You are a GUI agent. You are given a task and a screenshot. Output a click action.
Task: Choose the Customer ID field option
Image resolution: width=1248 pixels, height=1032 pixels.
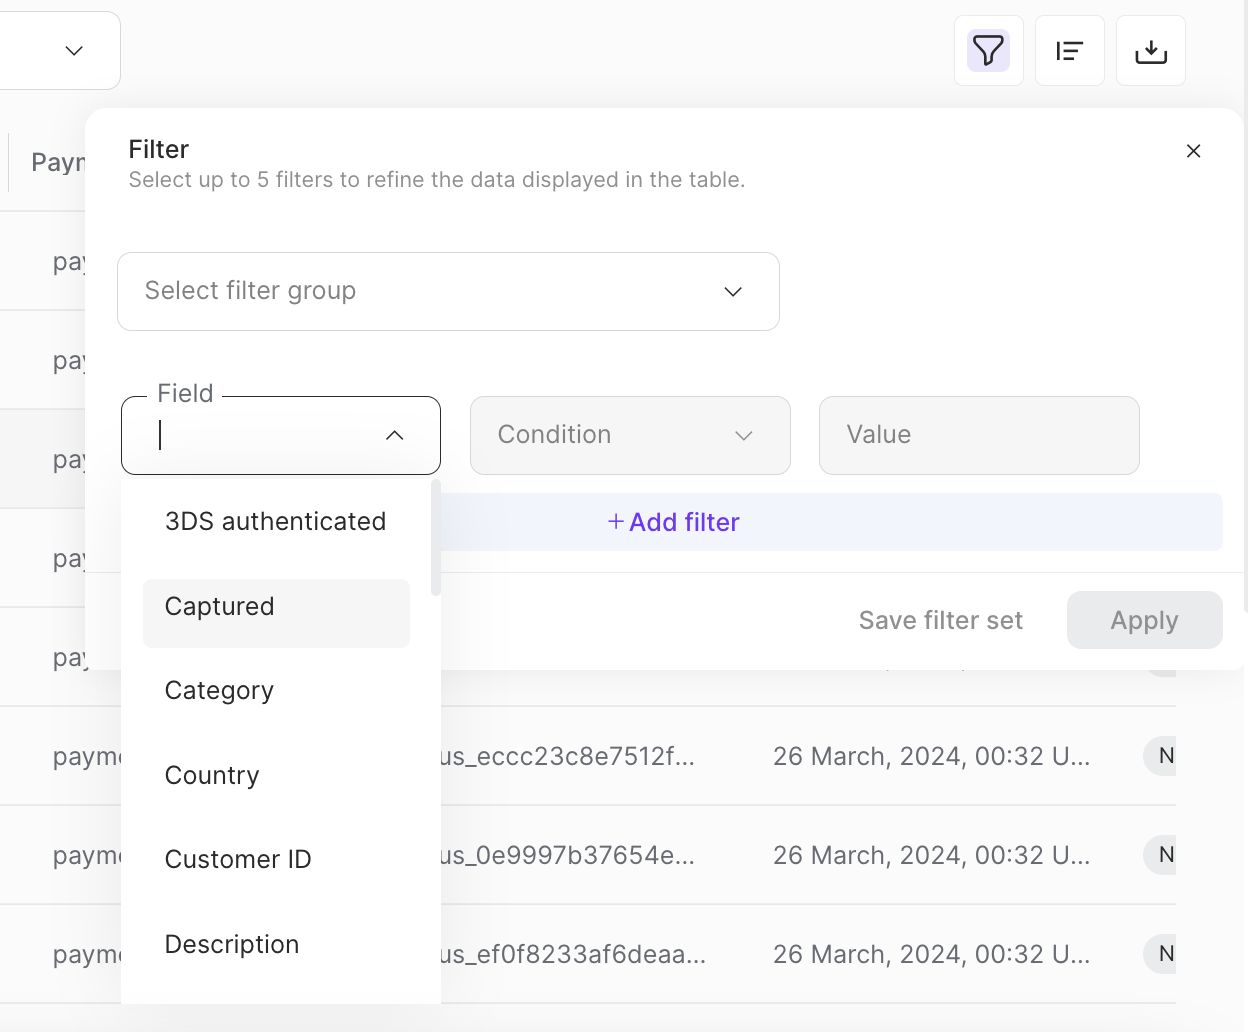[238, 859]
